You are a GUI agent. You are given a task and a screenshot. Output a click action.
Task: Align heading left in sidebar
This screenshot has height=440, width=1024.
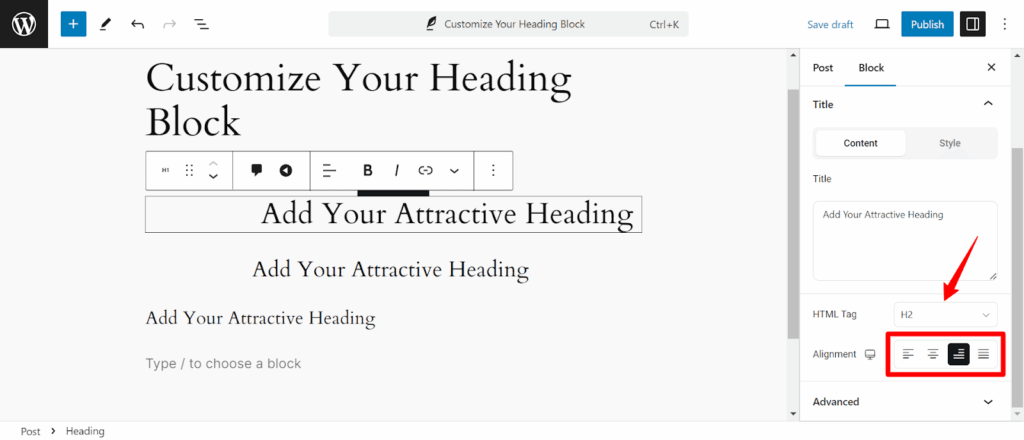coord(908,354)
